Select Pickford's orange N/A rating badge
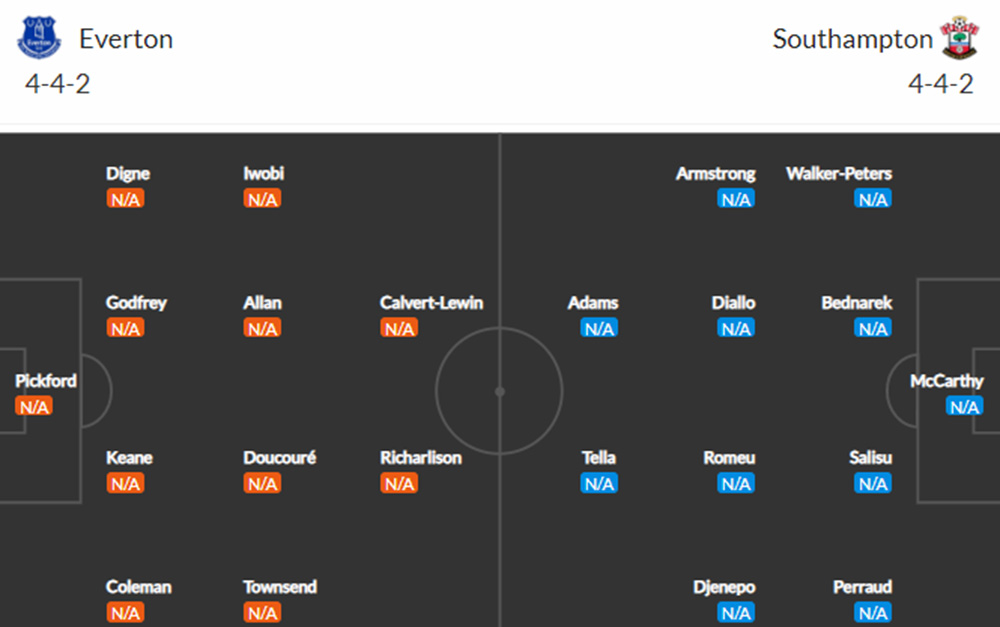This screenshot has height=627, width=1000. pos(33,406)
